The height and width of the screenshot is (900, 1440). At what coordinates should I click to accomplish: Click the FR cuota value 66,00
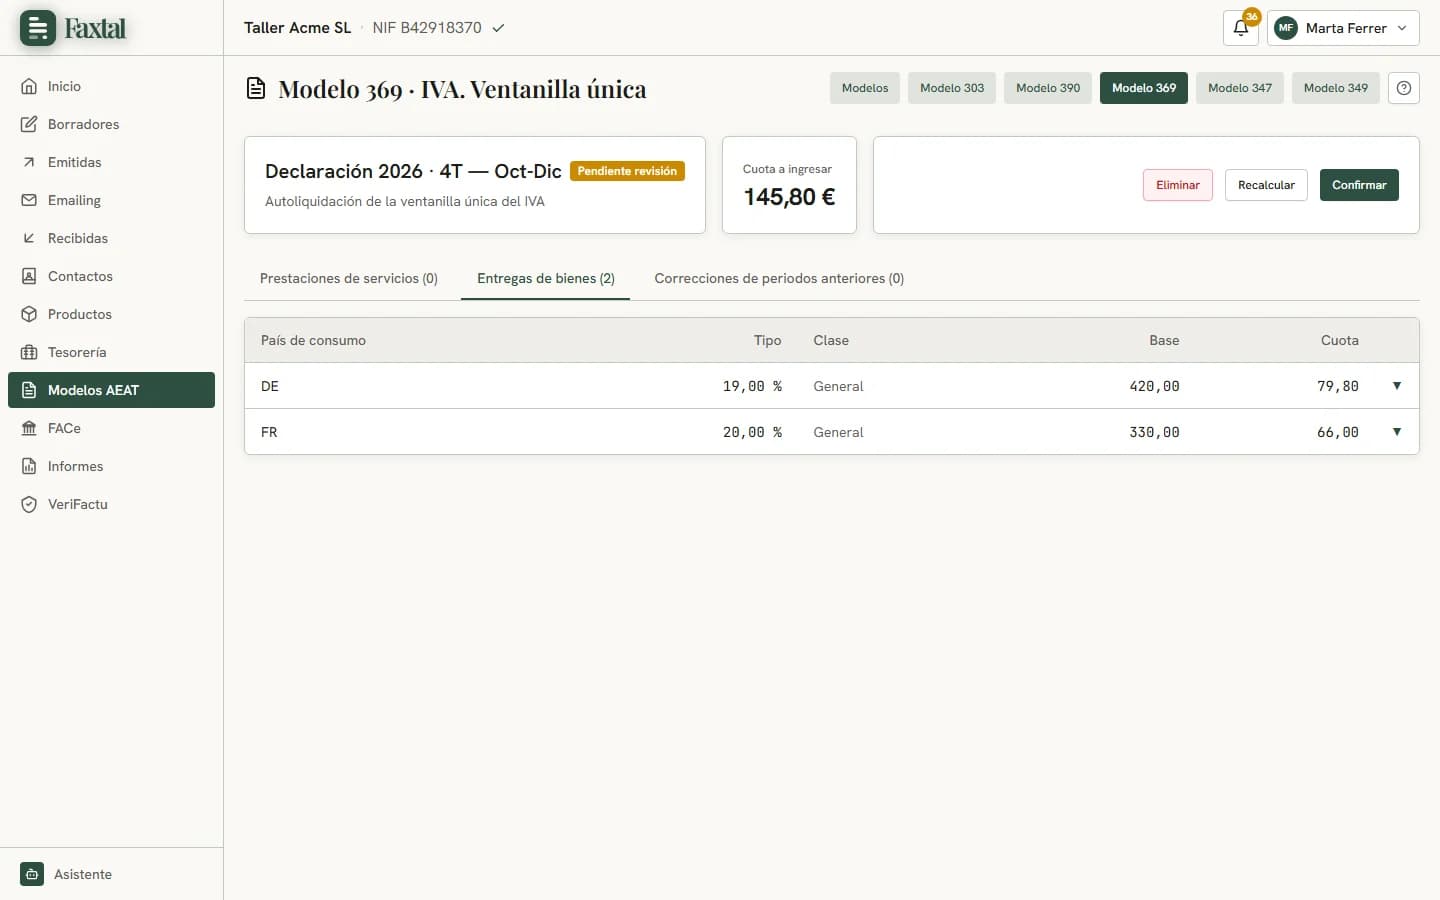tap(1337, 432)
